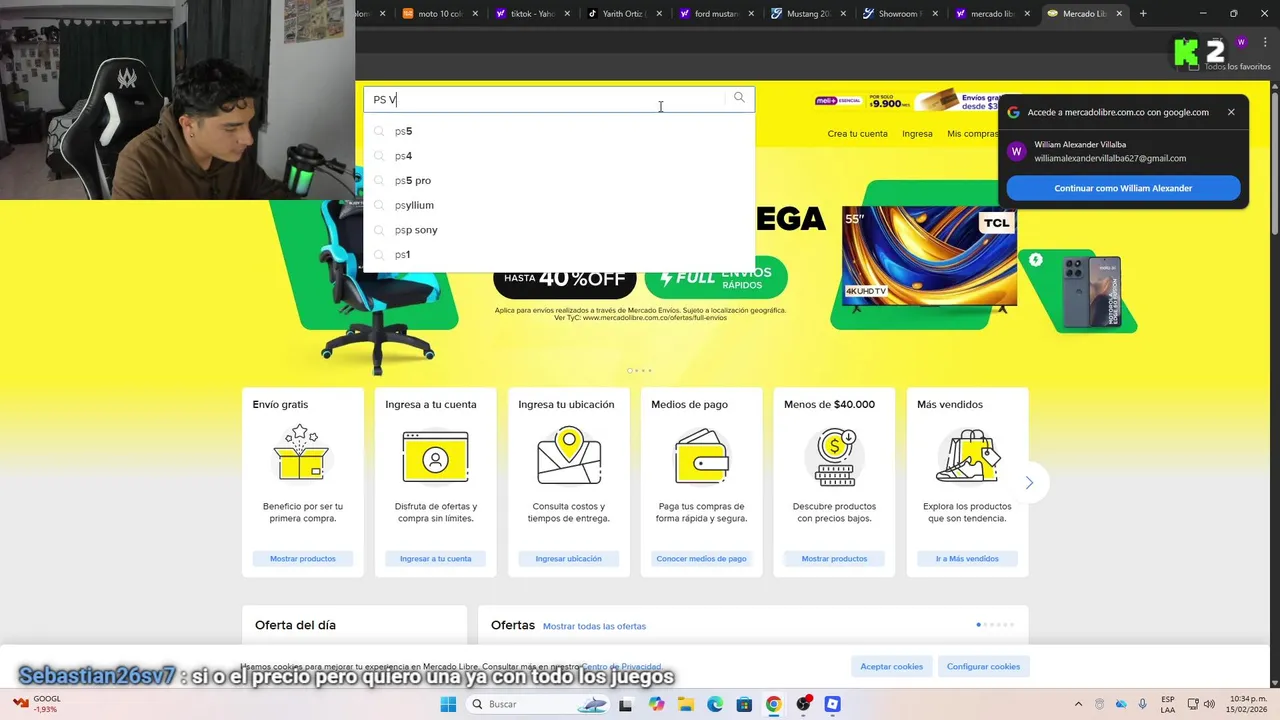Open a new browser tab with plus button

1143,14
